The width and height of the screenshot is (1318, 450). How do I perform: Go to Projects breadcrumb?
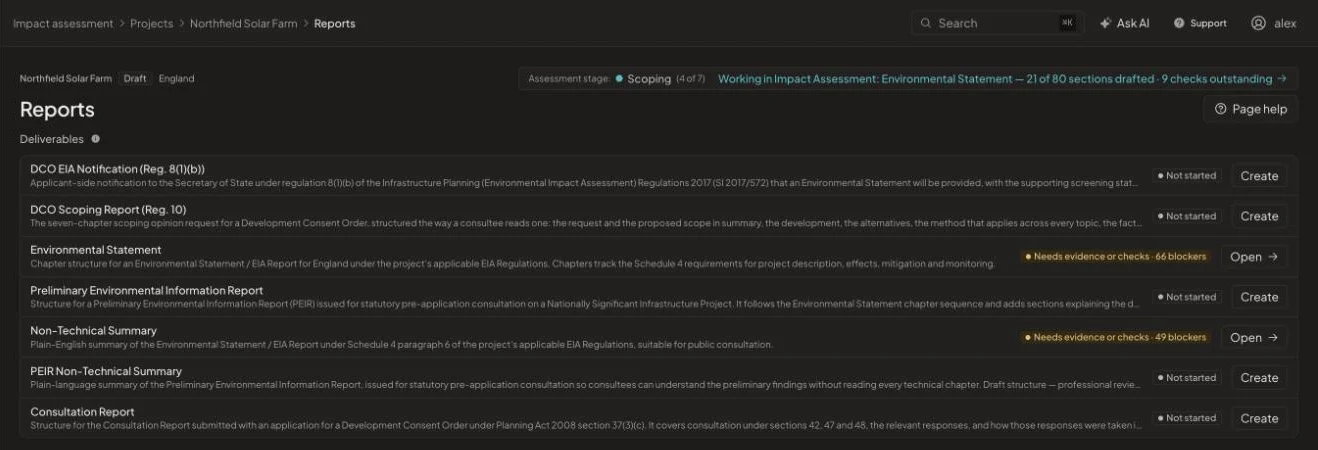[x=151, y=23]
